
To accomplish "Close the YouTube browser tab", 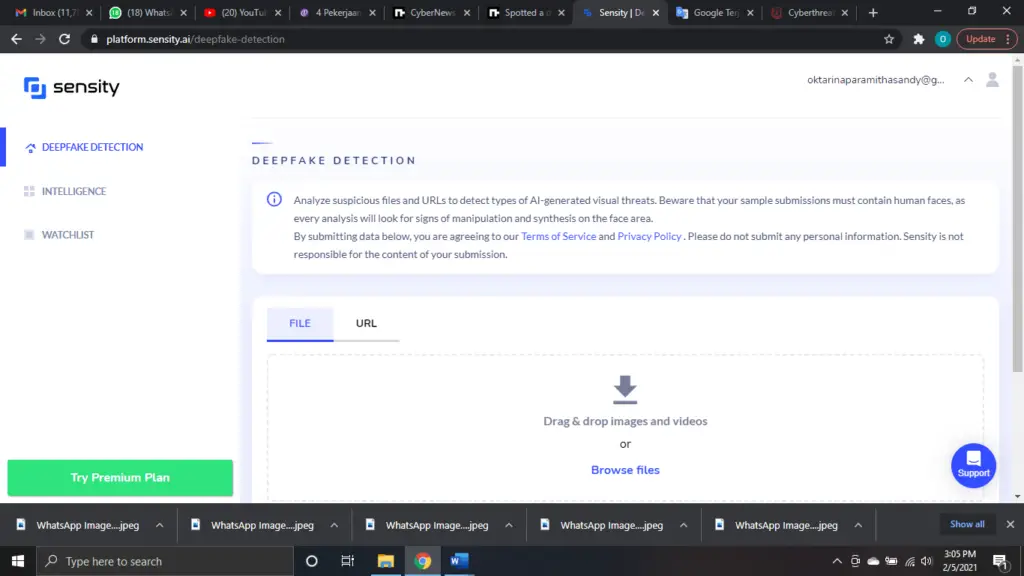I will click(x=278, y=12).
